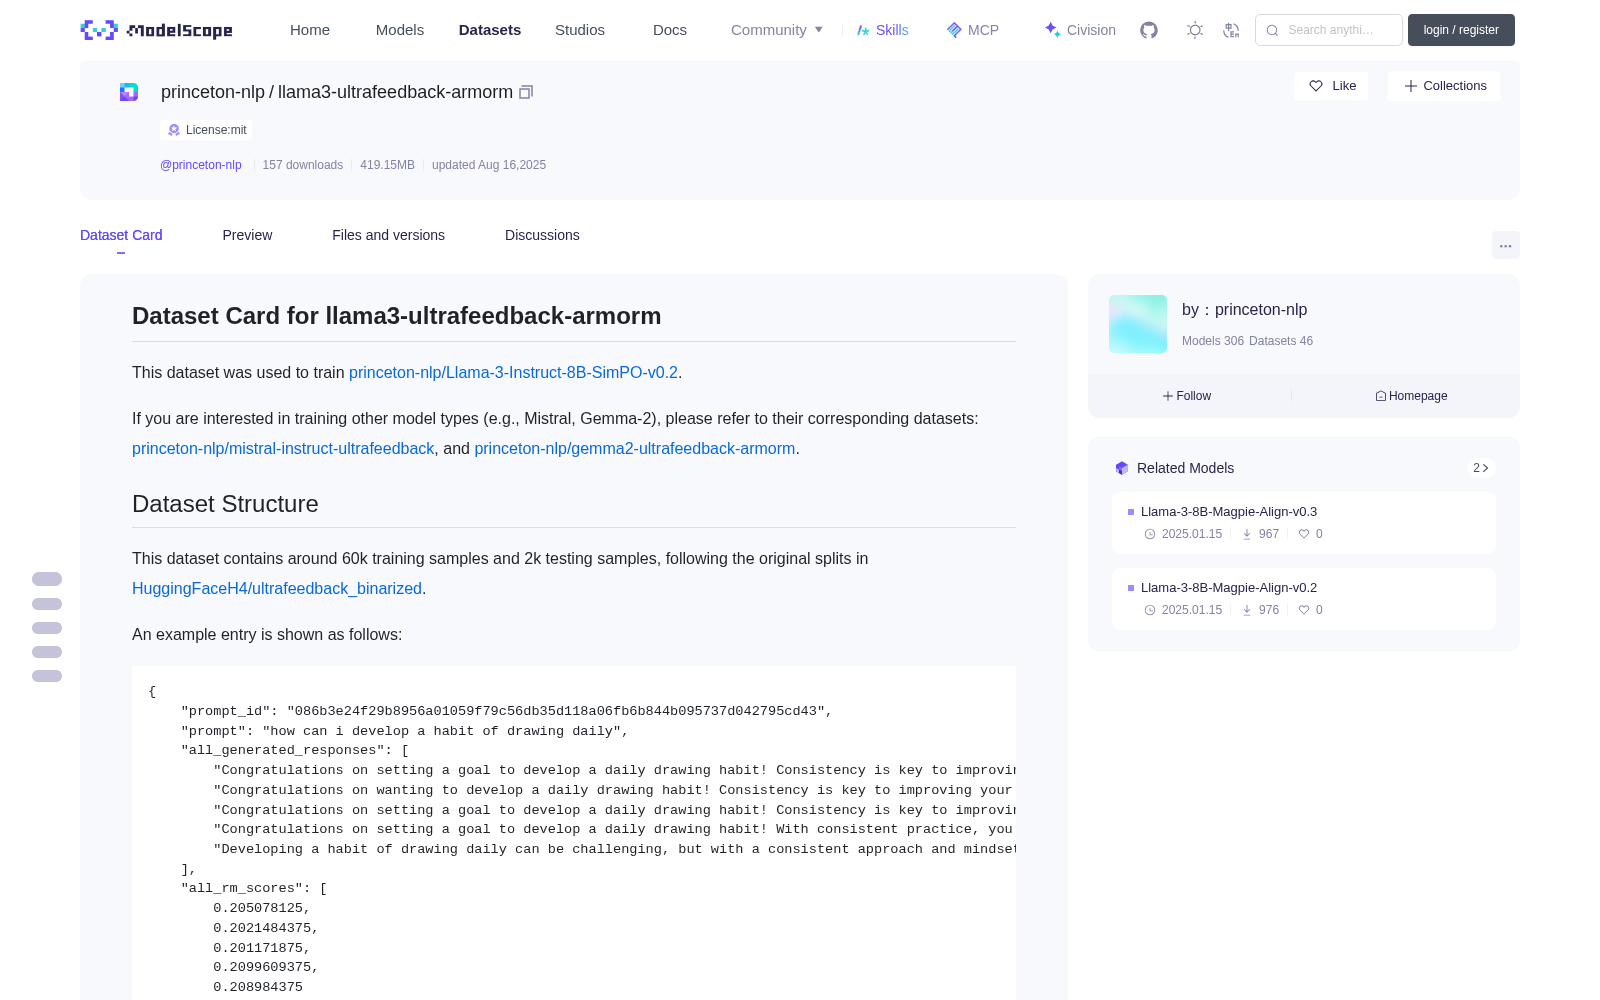Click the last outline navigation marker
Image resolution: width=1600 pixels, height=1000 pixels.
(x=47, y=676)
